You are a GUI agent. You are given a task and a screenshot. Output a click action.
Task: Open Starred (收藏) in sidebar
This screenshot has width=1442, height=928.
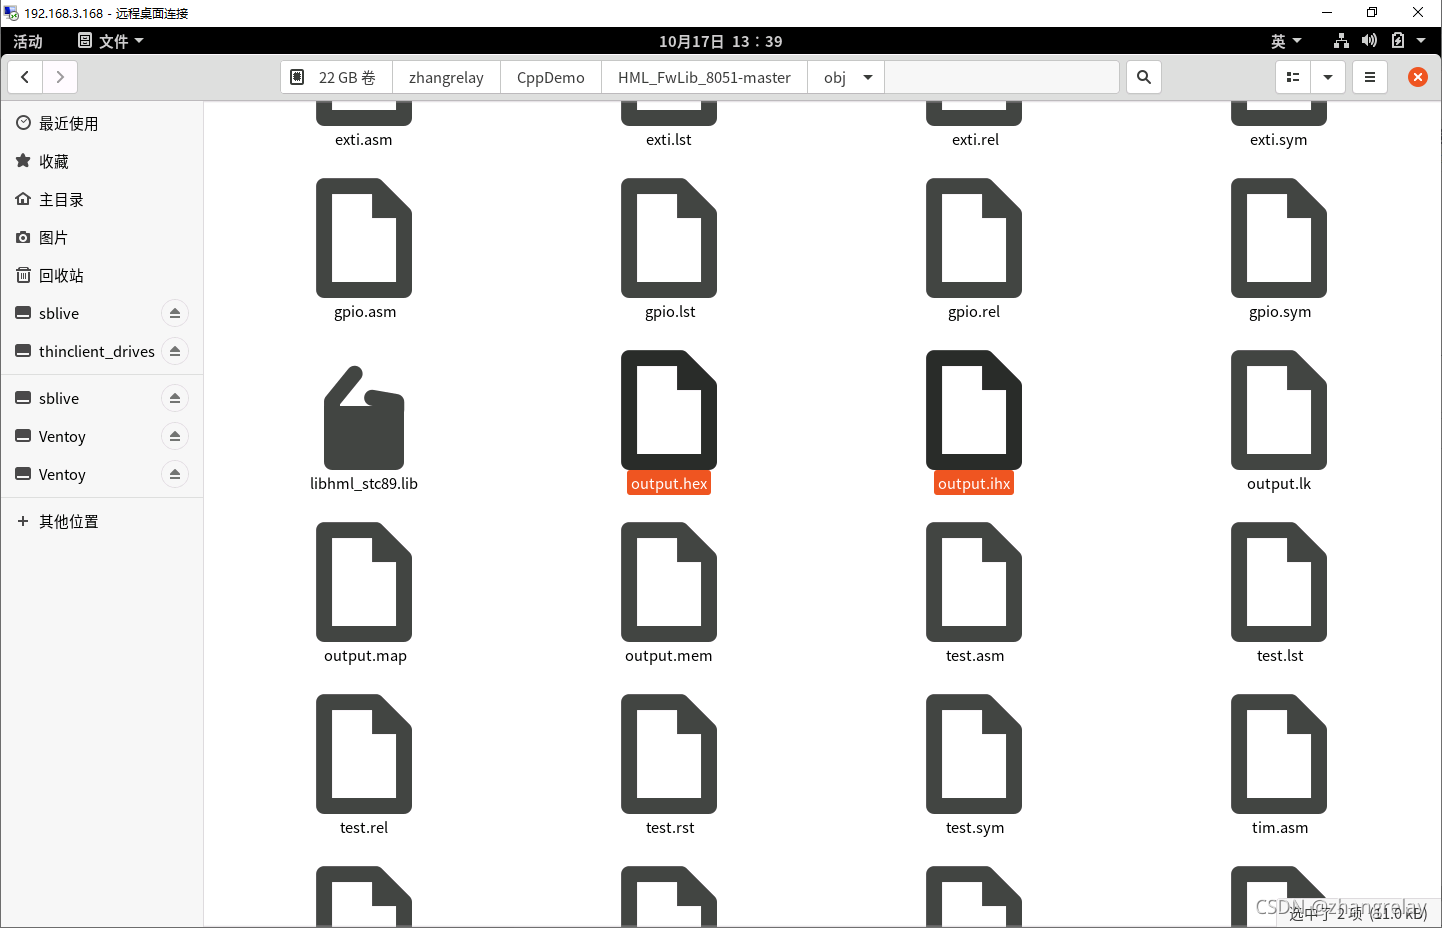pyautogui.click(x=102, y=161)
